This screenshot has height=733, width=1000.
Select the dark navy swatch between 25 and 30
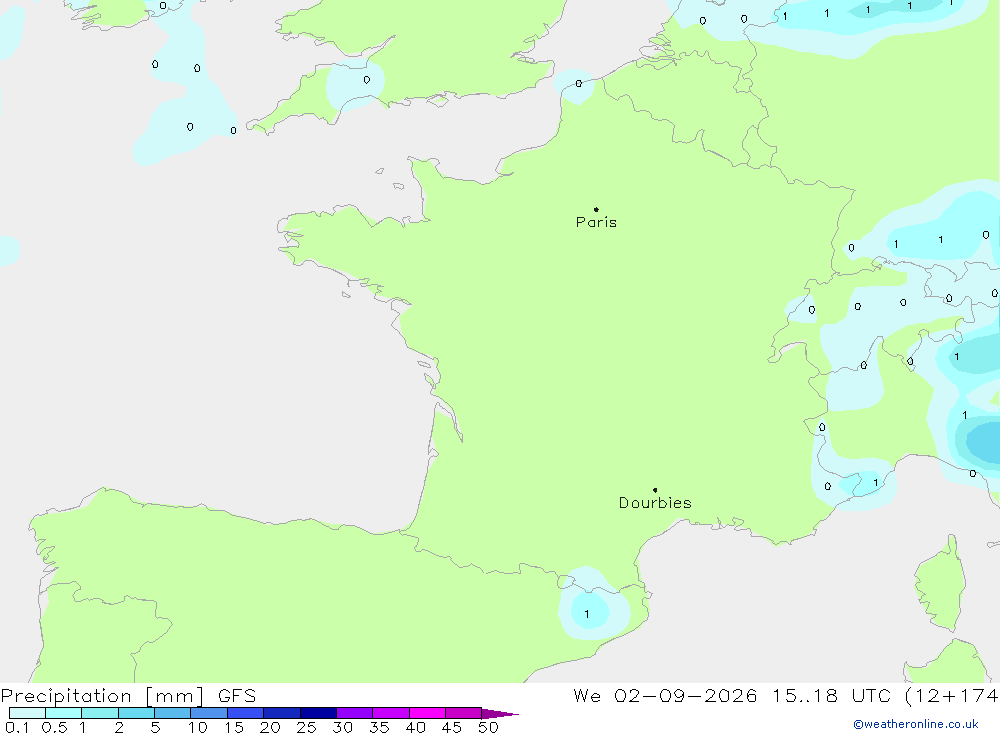(318, 713)
